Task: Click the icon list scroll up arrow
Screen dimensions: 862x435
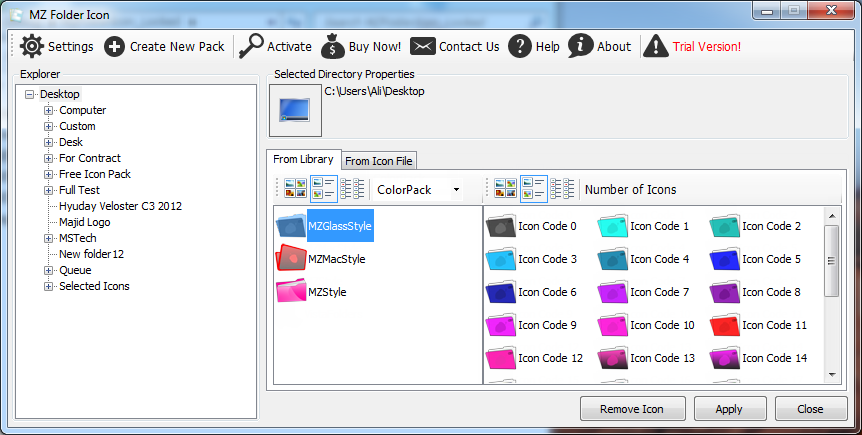Action: (831, 216)
